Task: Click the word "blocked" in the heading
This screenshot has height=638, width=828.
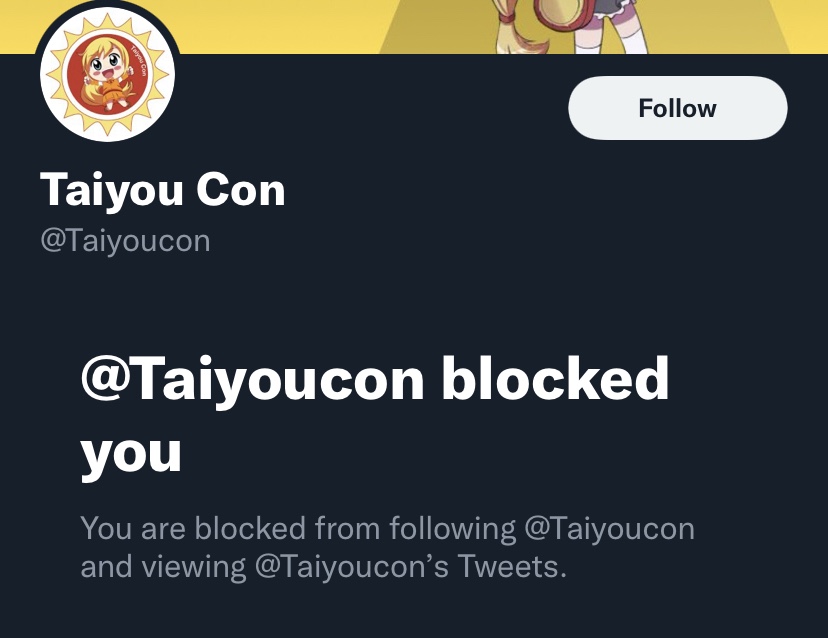Action: pos(555,378)
